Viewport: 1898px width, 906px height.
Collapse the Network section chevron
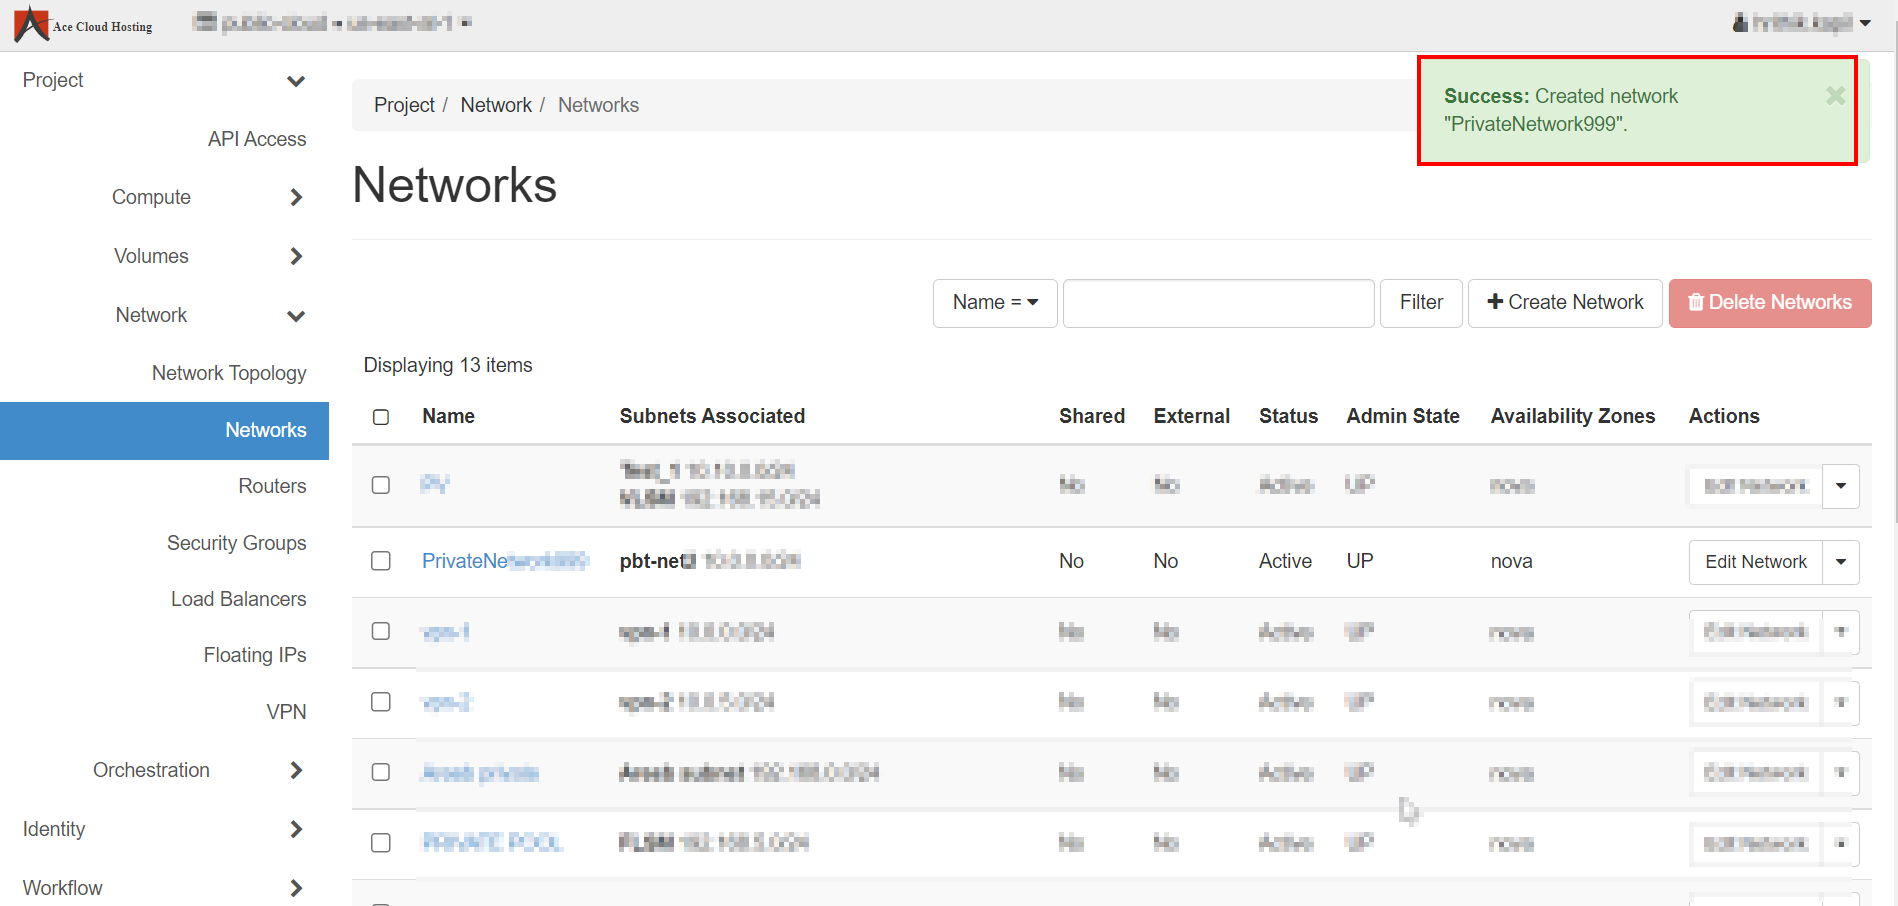(296, 316)
